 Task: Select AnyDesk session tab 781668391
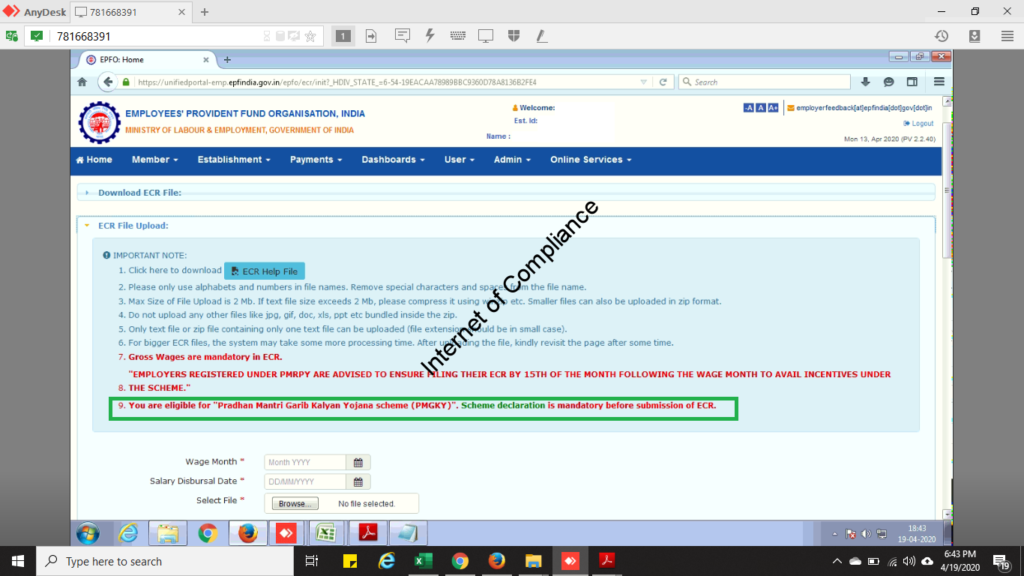pos(129,12)
